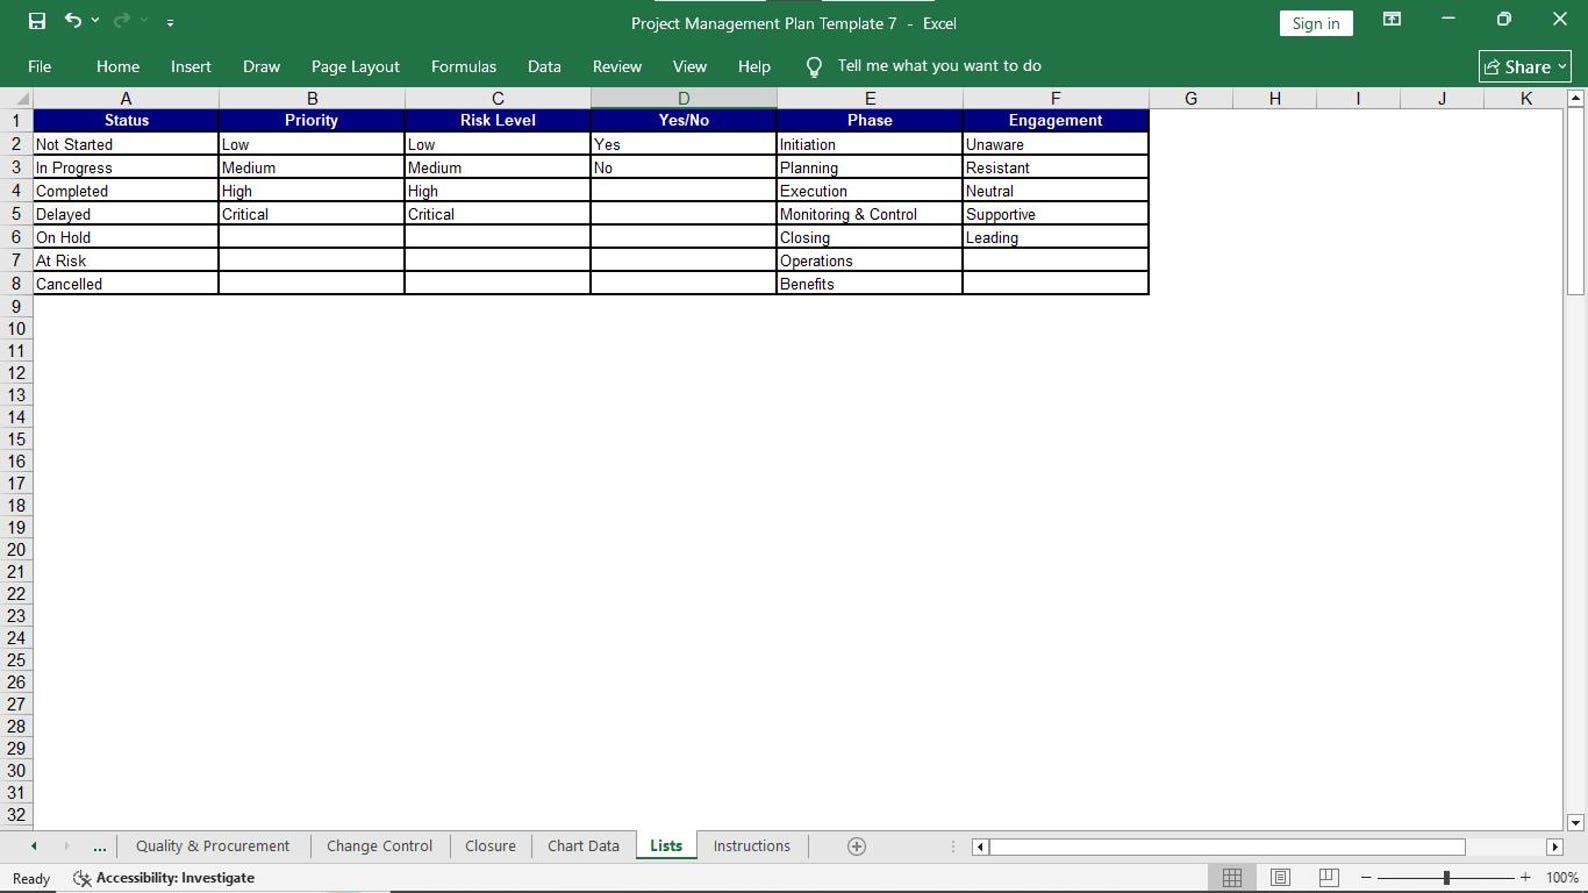Image resolution: width=1588 pixels, height=893 pixels.
Task: Select the 'Delayed' cell
Action: [x=126, y=214]
